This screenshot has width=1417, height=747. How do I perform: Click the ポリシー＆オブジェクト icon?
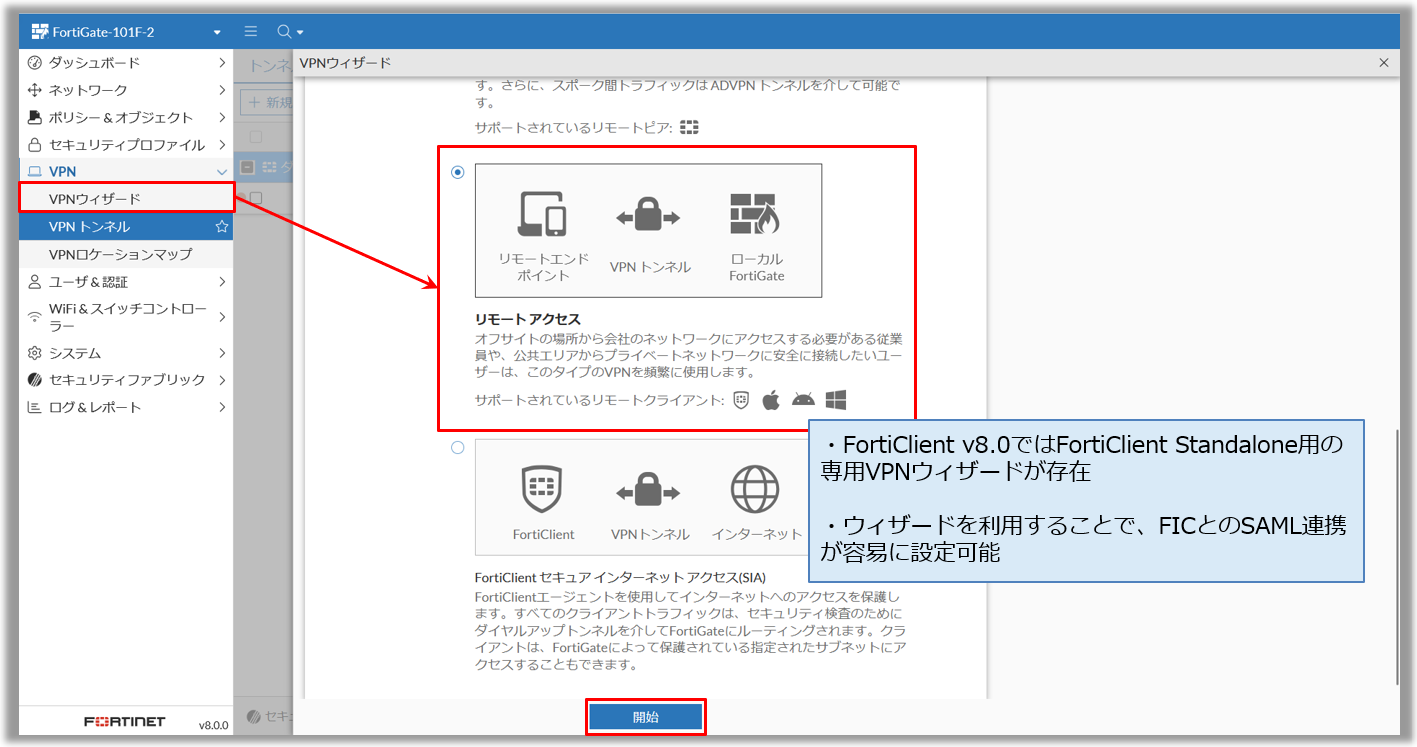tap(35, 117)
